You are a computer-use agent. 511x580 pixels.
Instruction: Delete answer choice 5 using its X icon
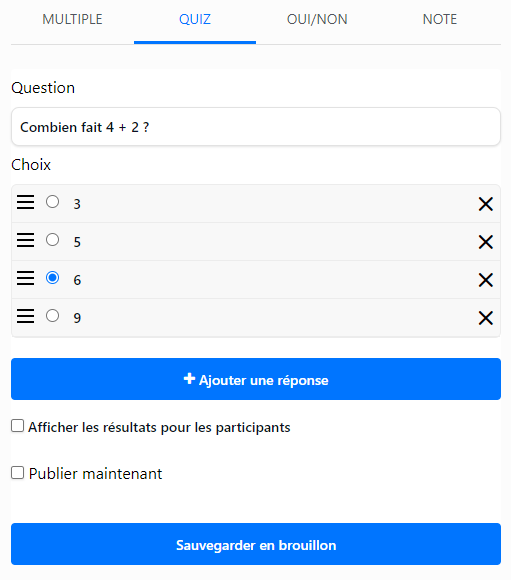click(x=485, y=242)
